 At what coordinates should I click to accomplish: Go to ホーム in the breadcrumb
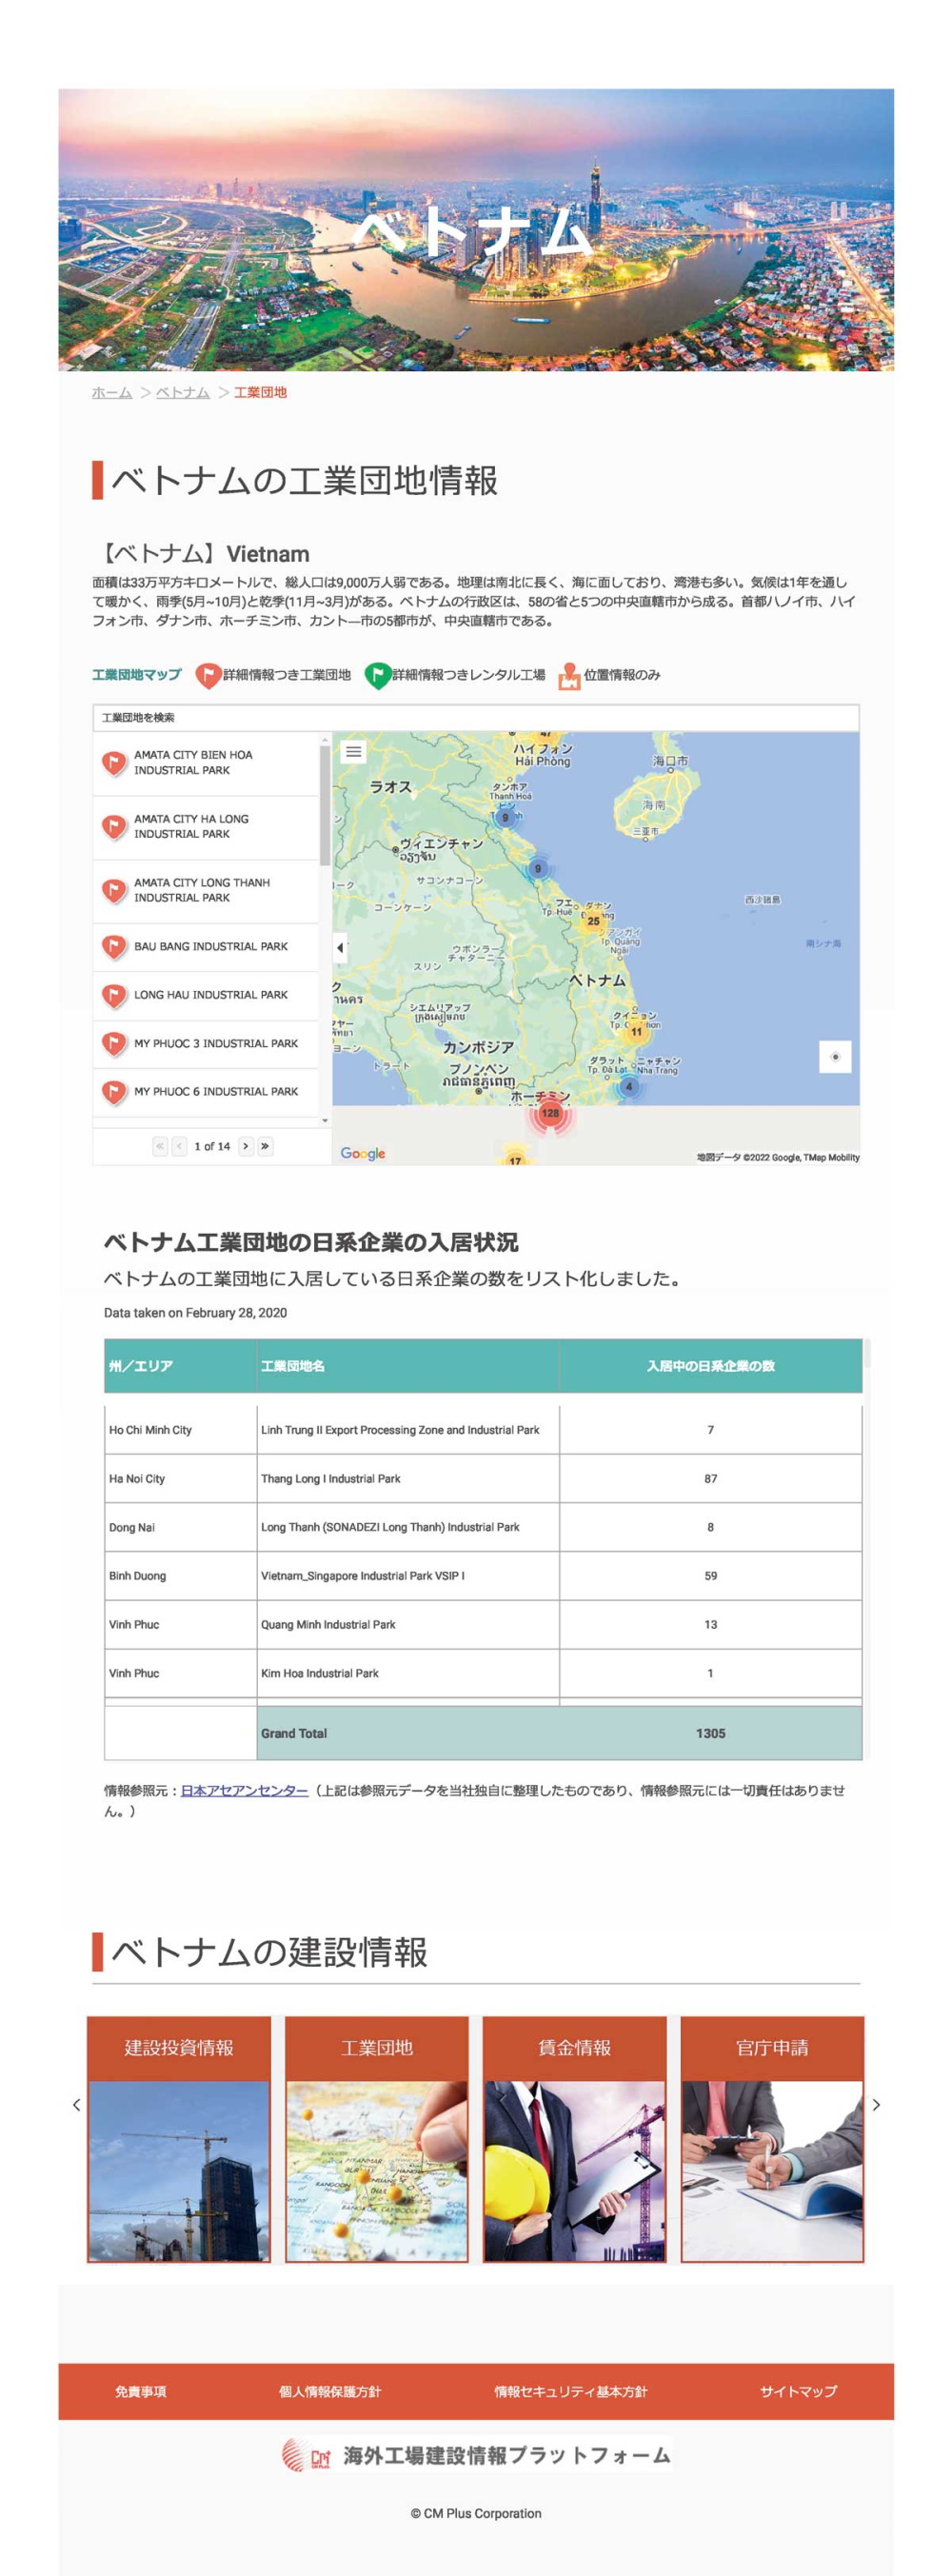(112, 392)
